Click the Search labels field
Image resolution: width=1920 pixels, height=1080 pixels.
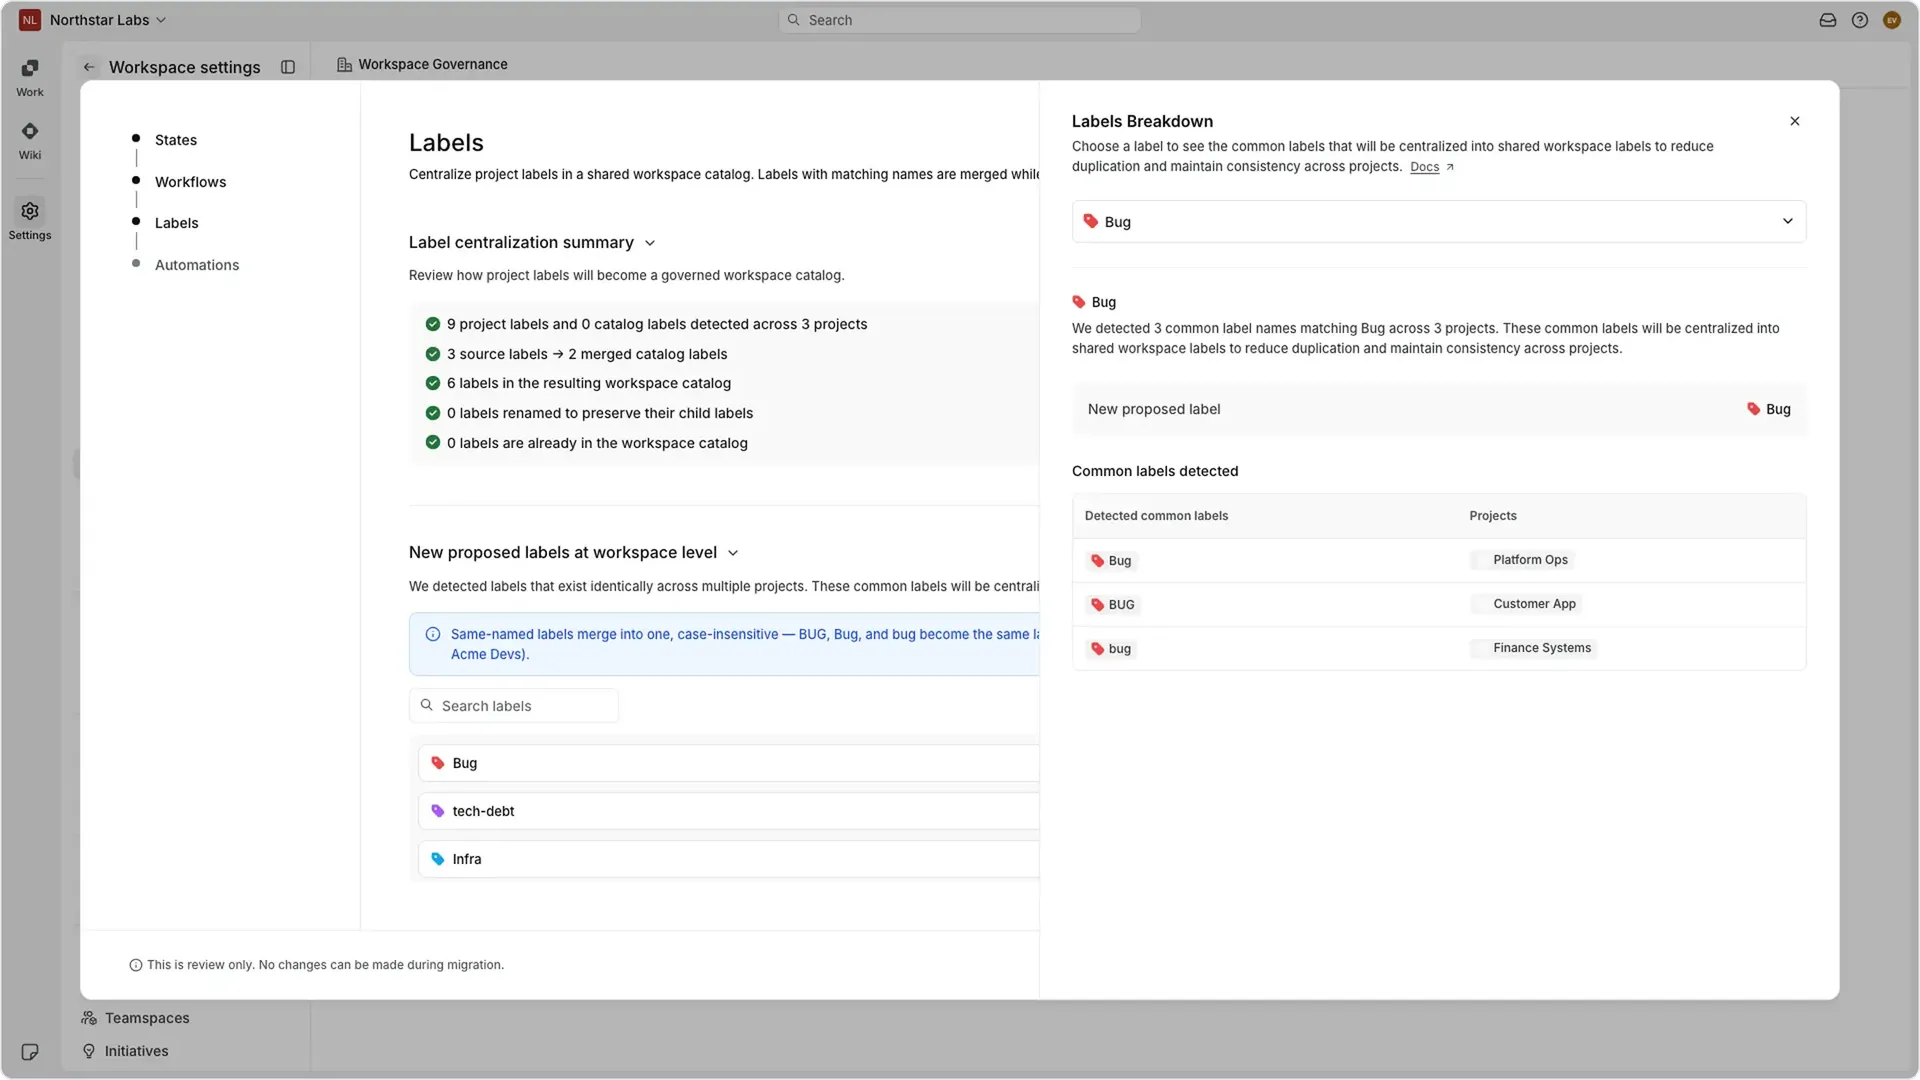click(x=514, y=706)
